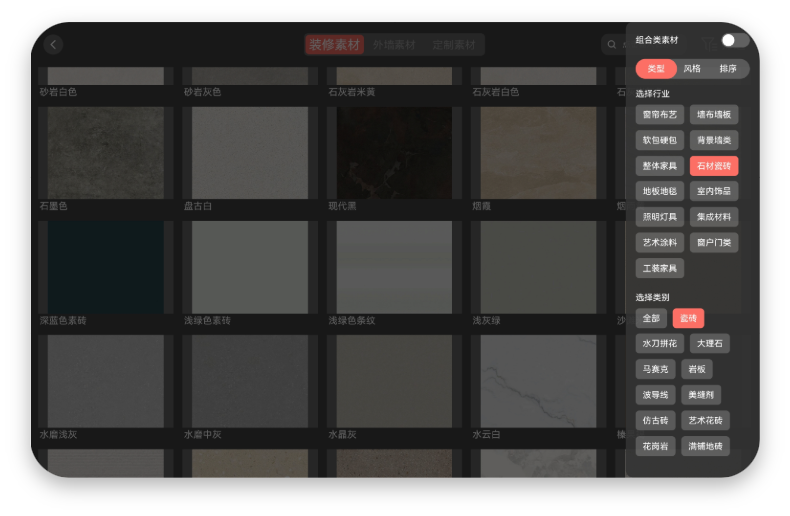Choose the 墙布墙板 industry button
This screenshot has width=790, height=516.
pos(714,115)
